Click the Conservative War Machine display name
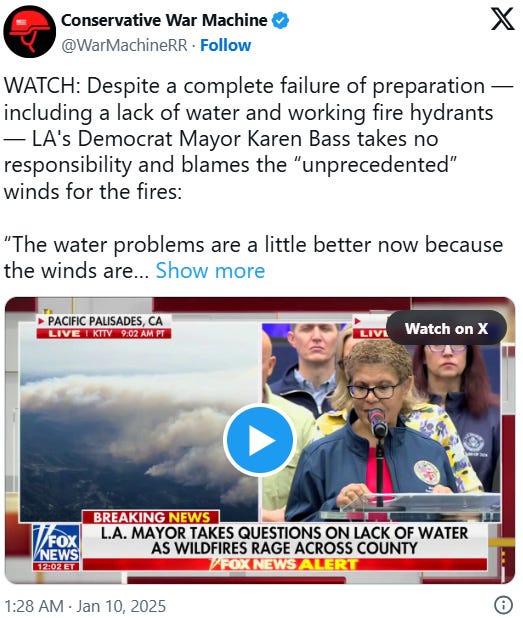Screen dimensions: 523x618 (x=164, y=20)
